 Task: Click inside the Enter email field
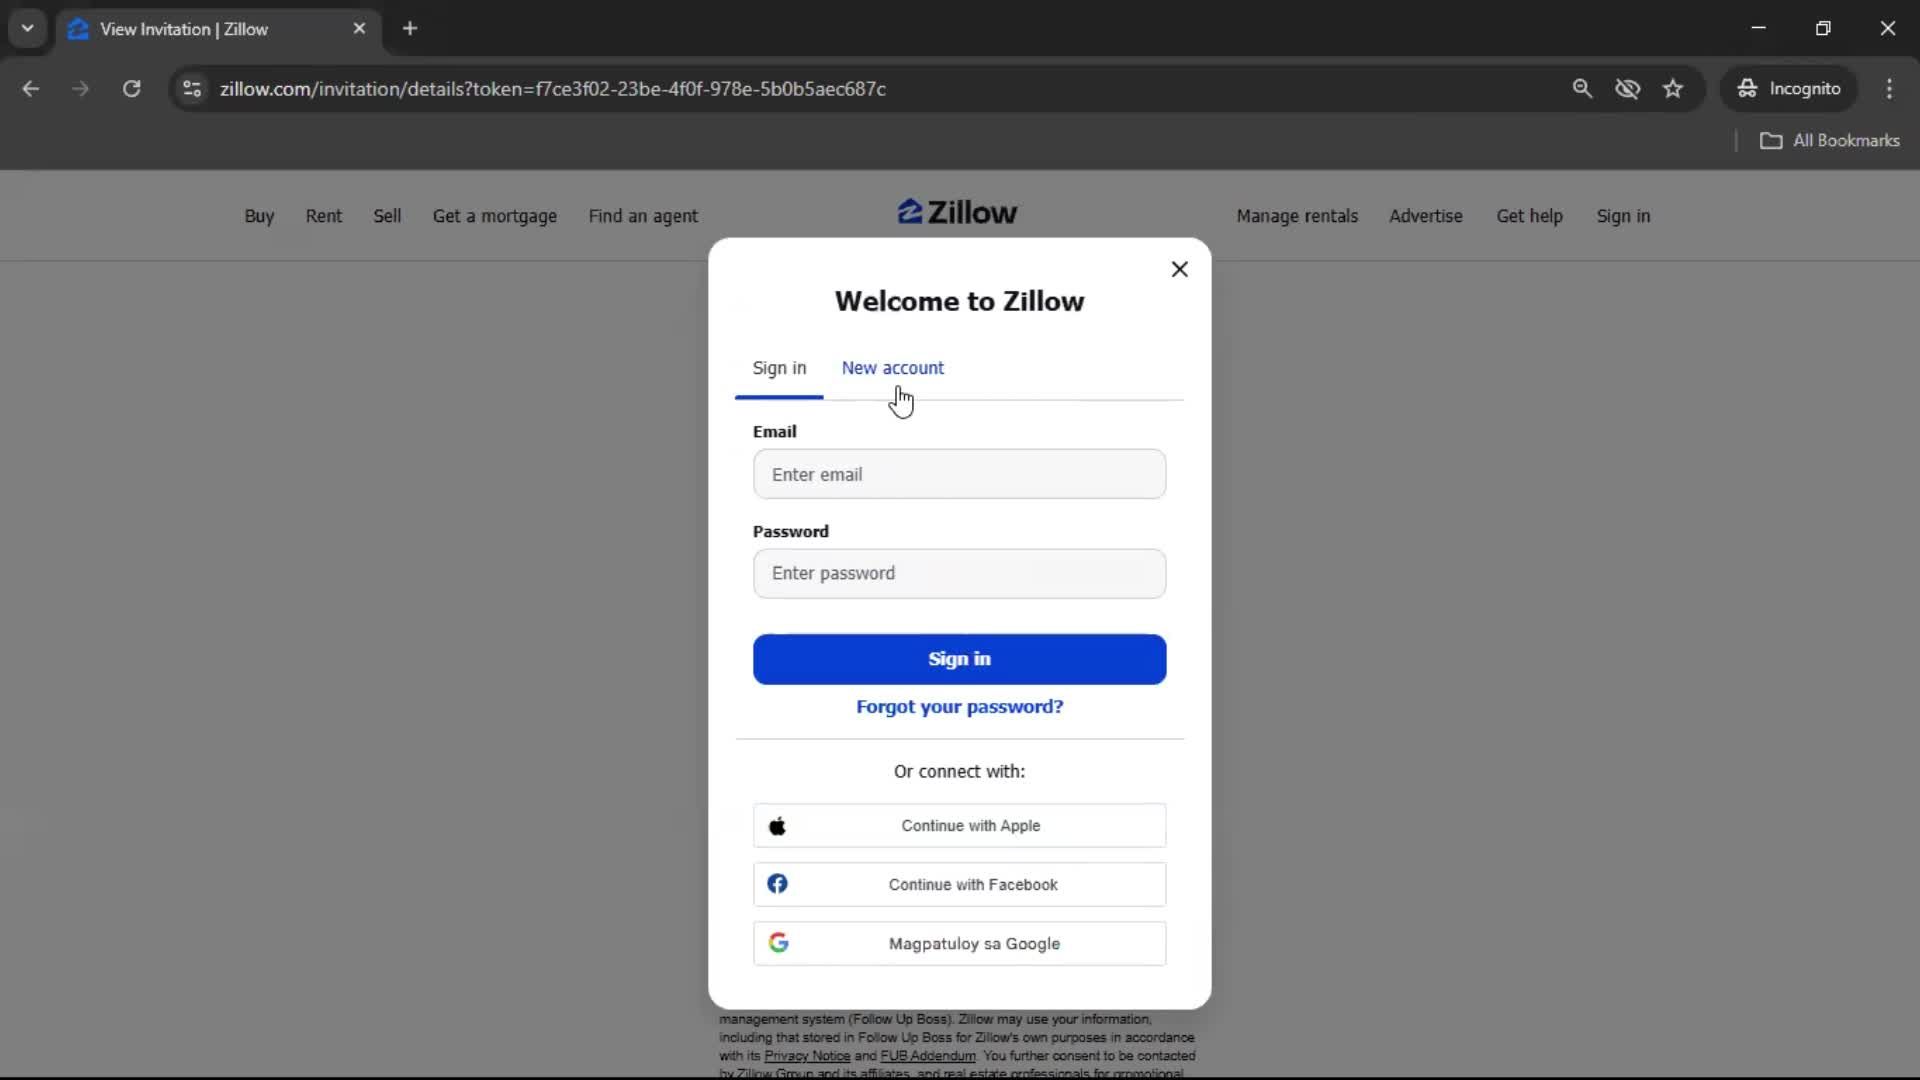click(x=959, y=474)
